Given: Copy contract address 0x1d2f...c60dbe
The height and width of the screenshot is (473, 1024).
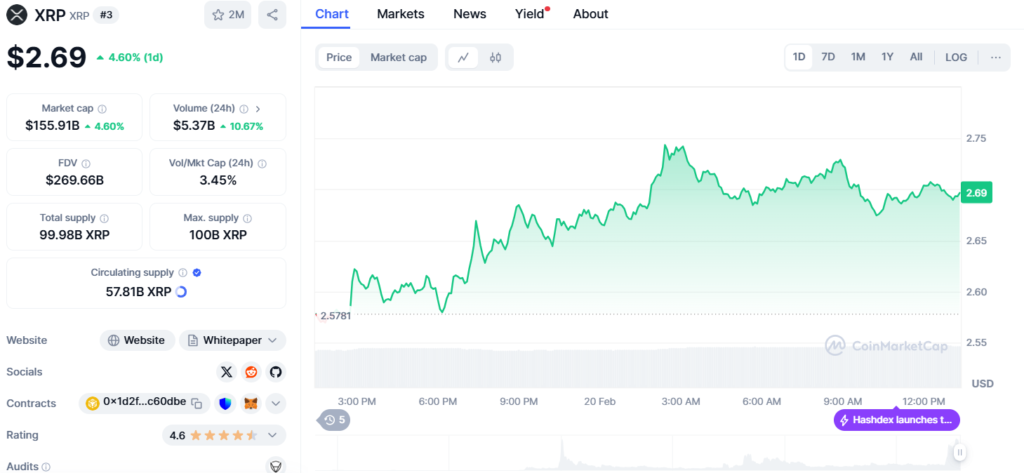Looking at the screenshot, I should [196, 403].
